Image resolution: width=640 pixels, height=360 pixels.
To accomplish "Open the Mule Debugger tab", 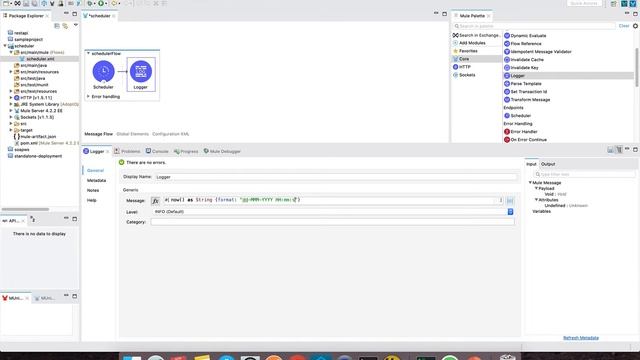I will (x=222, y=151).
